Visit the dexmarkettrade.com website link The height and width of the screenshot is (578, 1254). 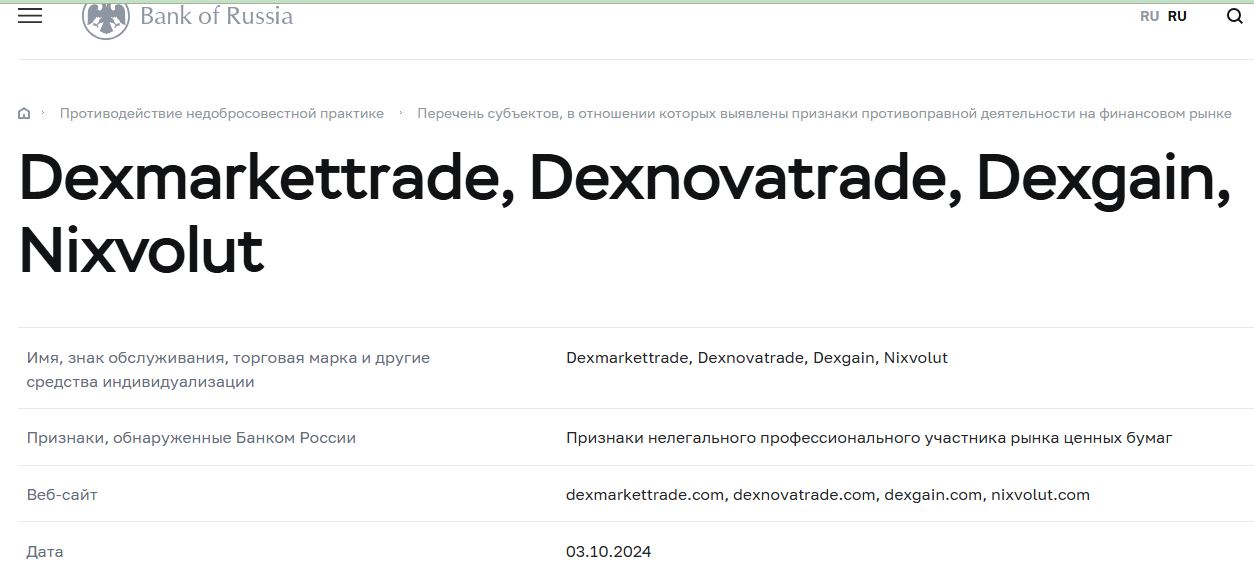pyautogui.click(x=644, y=493)
